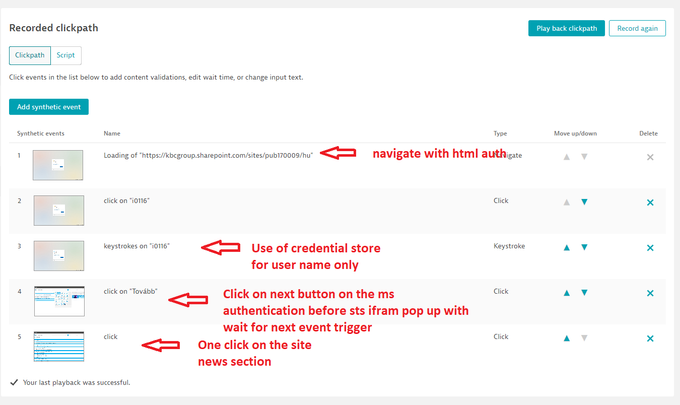The width and height of the screenshot is (680, 405).
Task: Delete event 5 click row
Action: 650,338
